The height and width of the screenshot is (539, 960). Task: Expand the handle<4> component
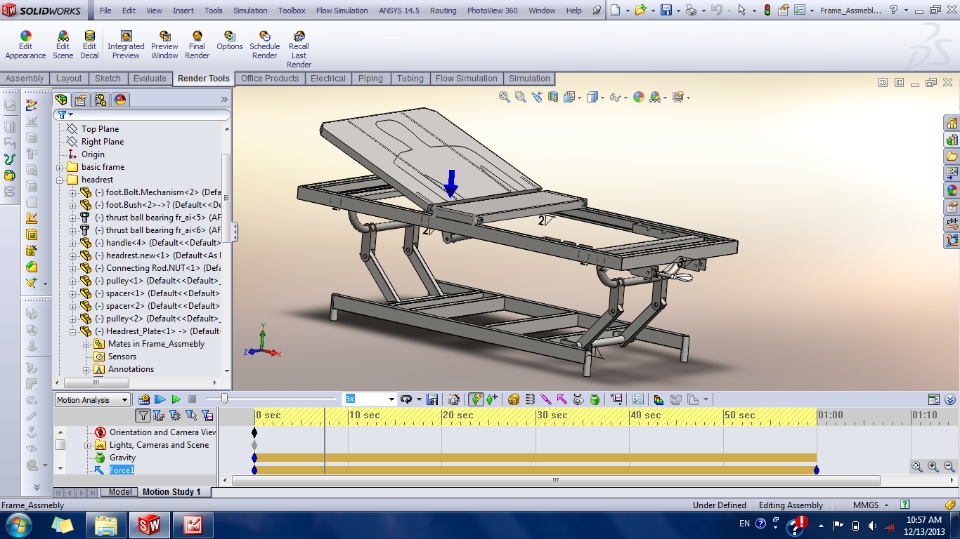click(x=72, y=243)
